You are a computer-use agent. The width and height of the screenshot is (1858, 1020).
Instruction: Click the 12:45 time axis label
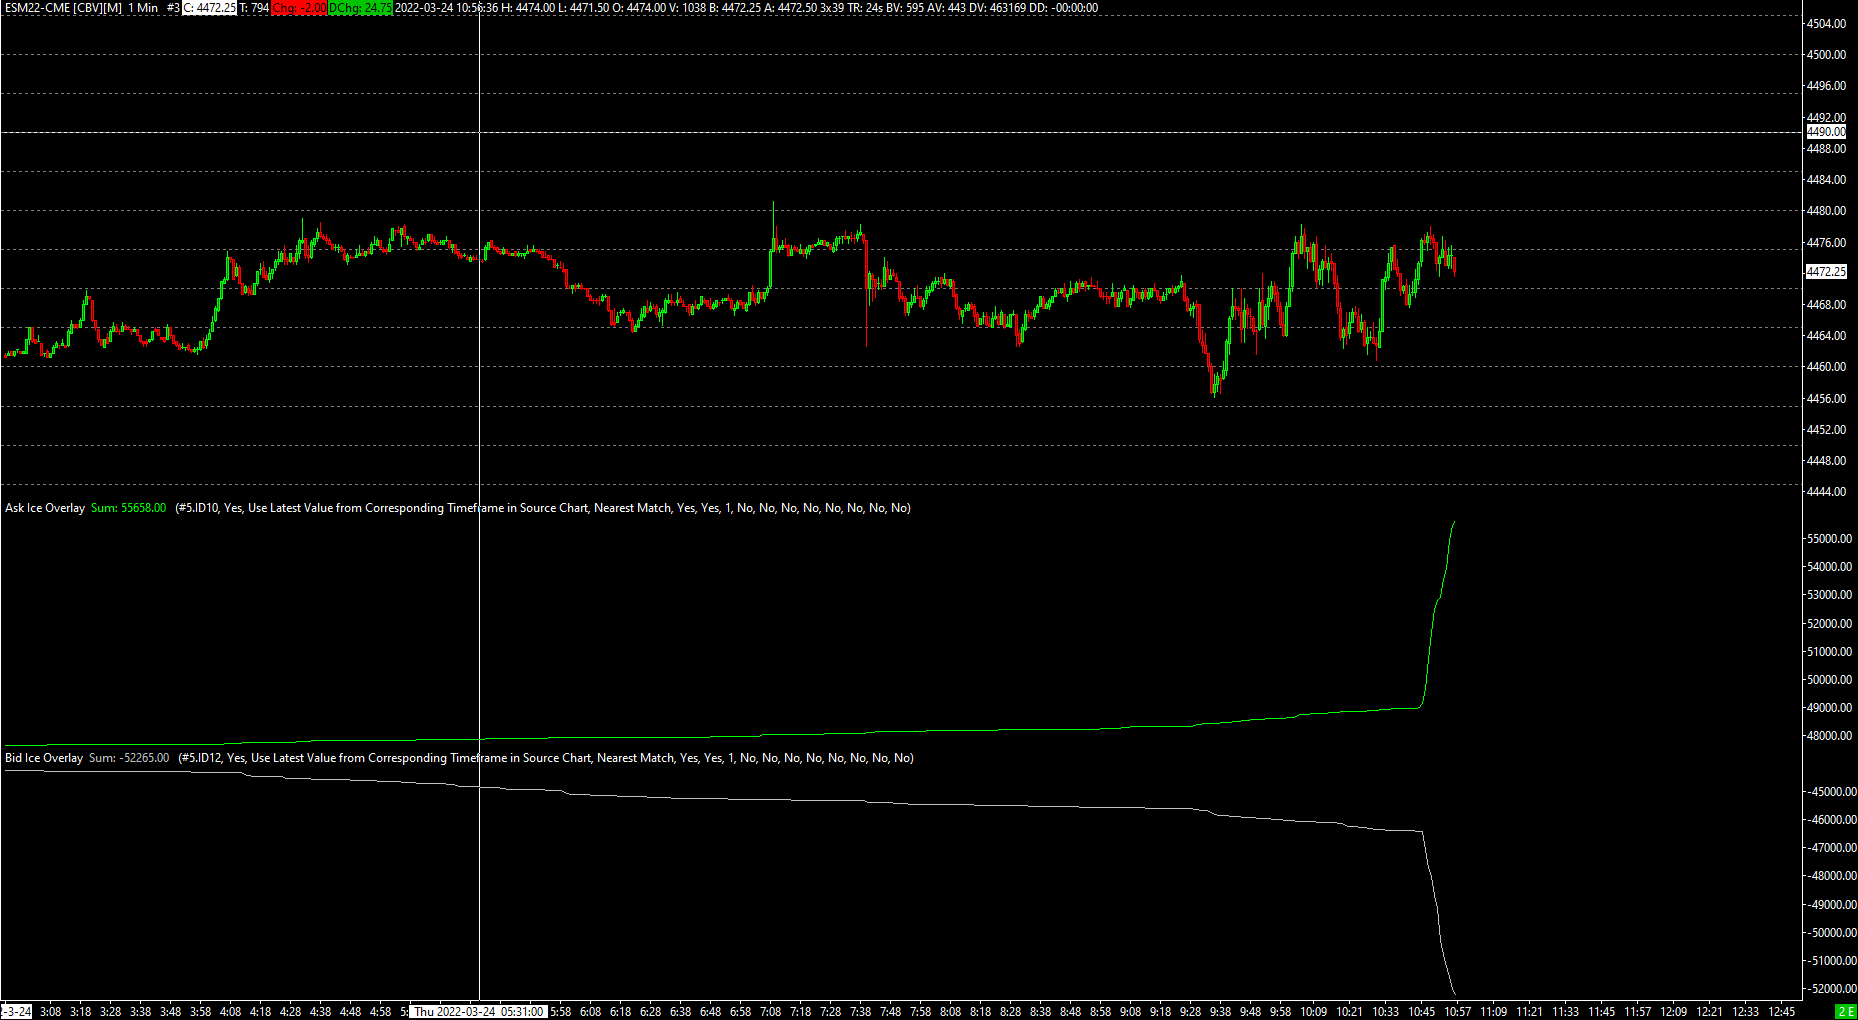1781,1012
